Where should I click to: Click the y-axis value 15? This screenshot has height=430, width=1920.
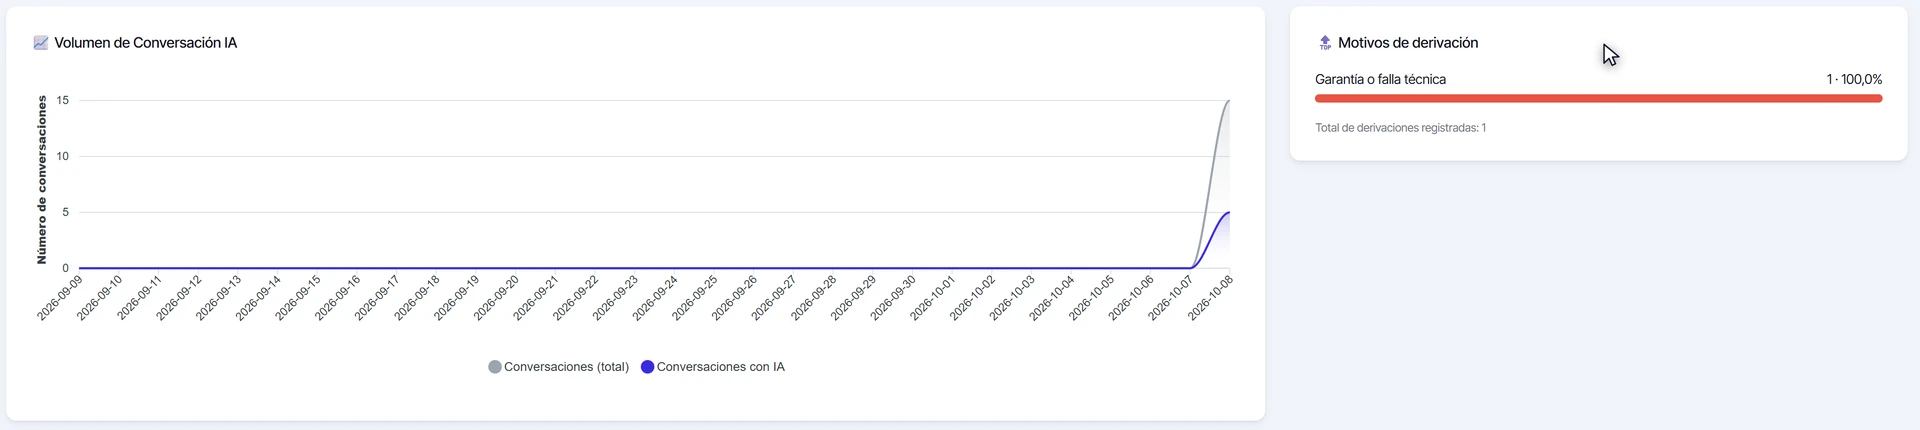63,100
